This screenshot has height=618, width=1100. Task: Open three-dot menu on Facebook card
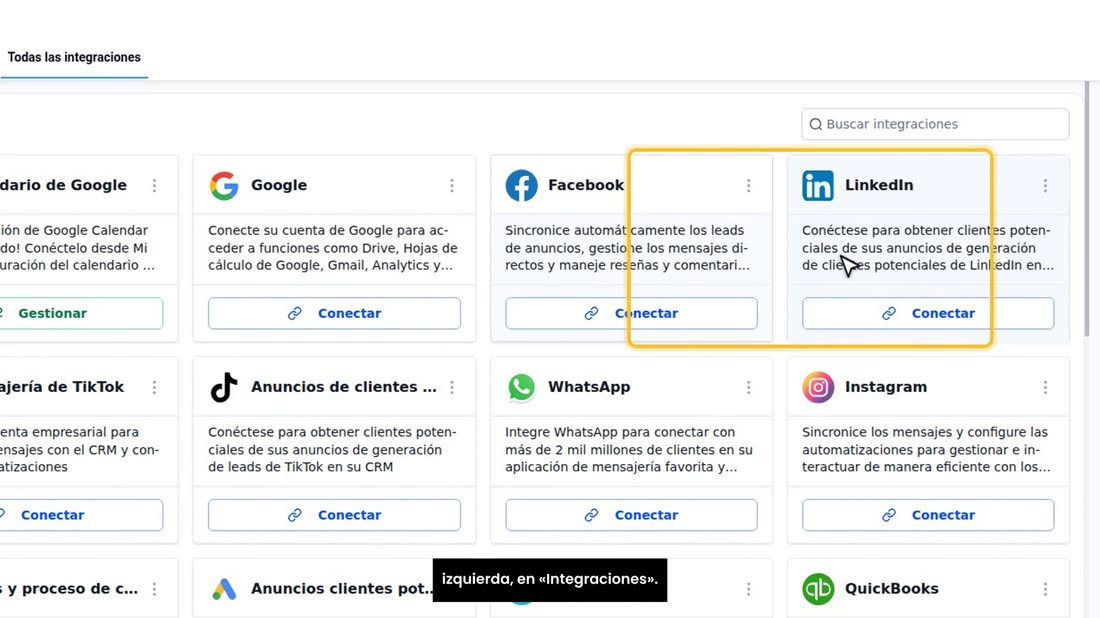pos(749,185)
